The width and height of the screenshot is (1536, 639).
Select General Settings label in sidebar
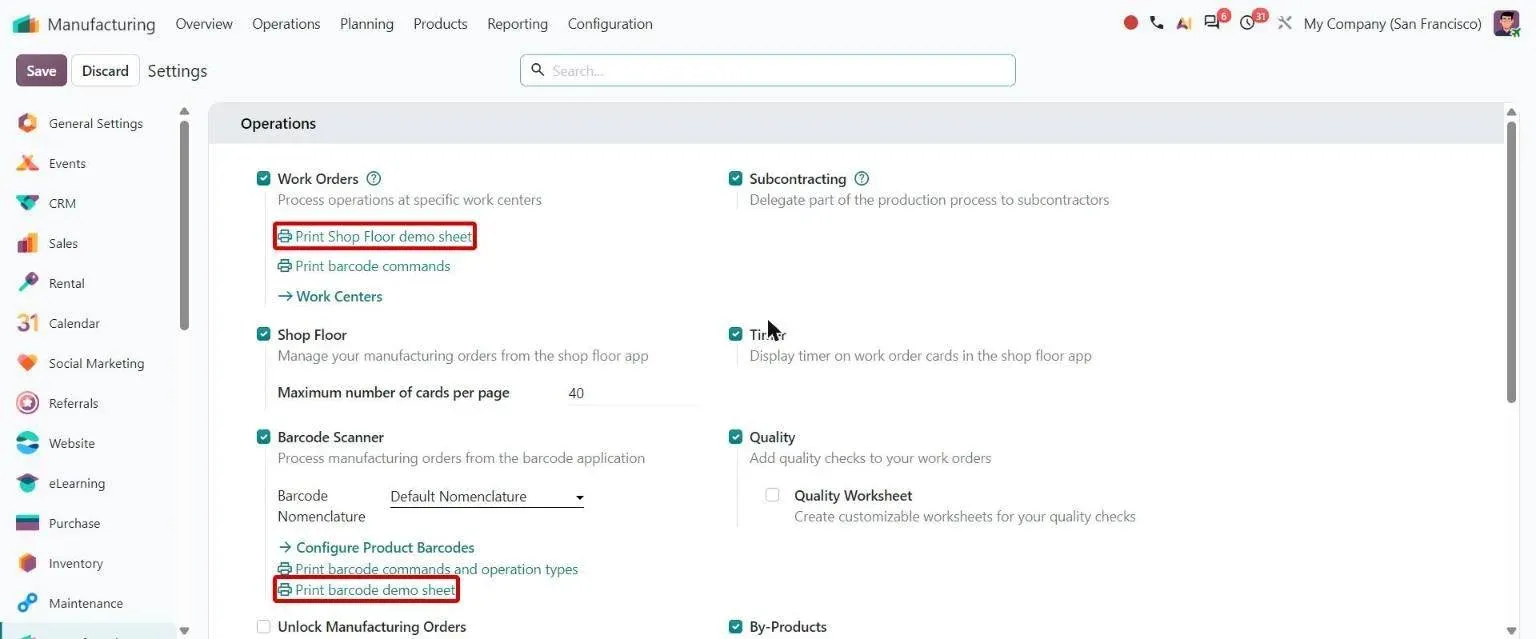tap(96, 123)
